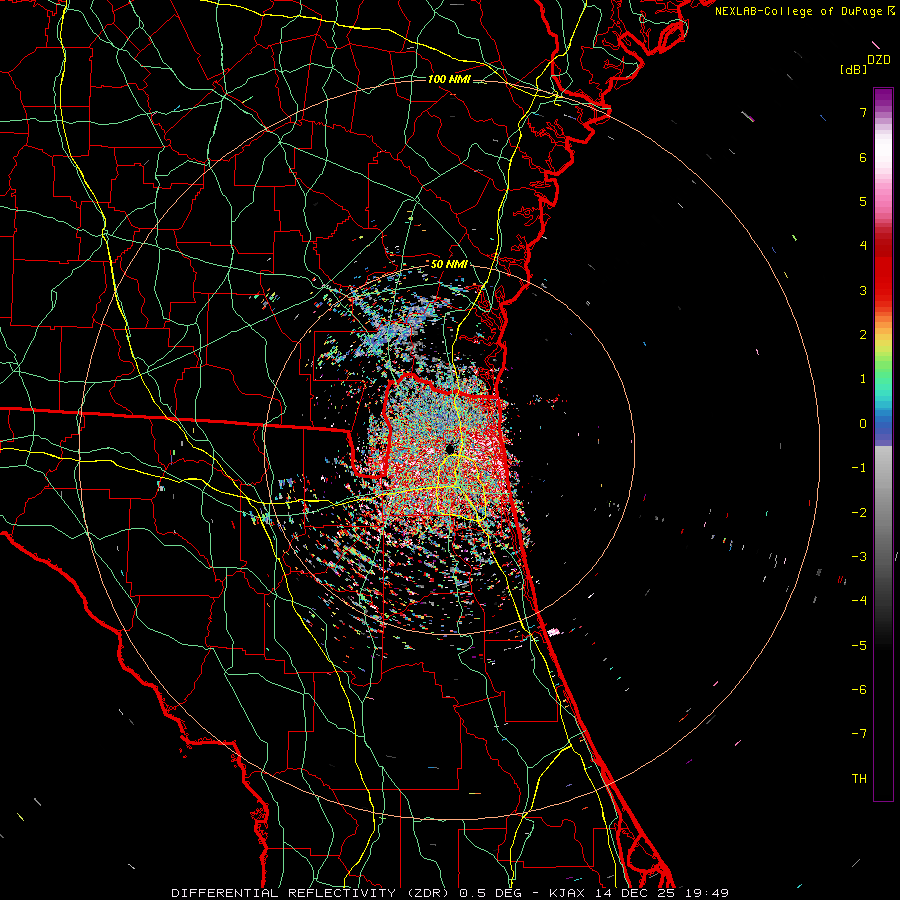The image size is (900, 900).
Task: Click the -6 value on the color scale
Action: (859, 690)
